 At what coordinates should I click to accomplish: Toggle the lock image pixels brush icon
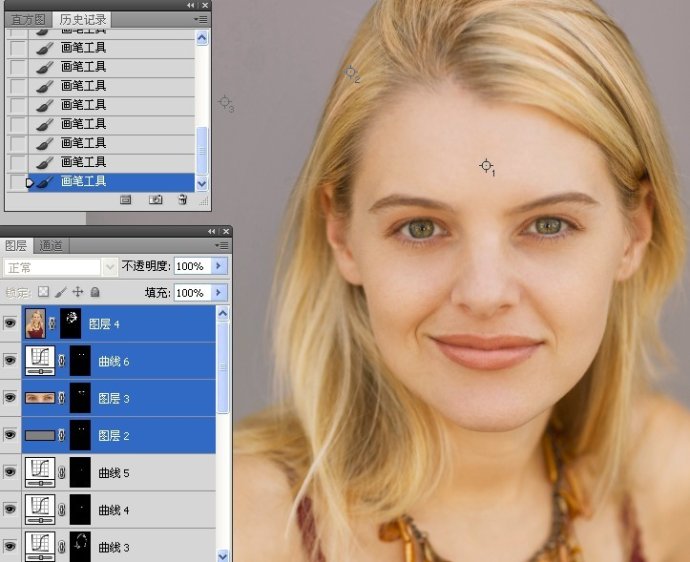pos(61,292)
